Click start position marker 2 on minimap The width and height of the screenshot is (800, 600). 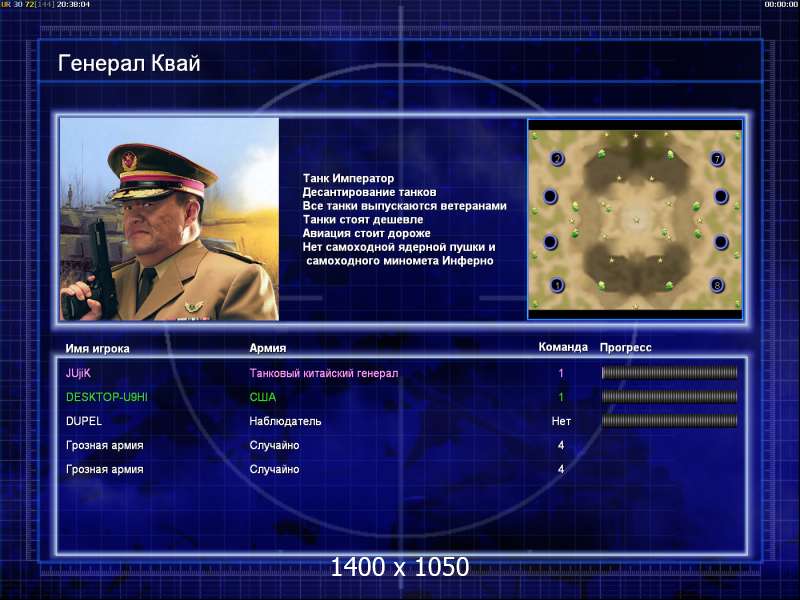click(x=557, y=159)
